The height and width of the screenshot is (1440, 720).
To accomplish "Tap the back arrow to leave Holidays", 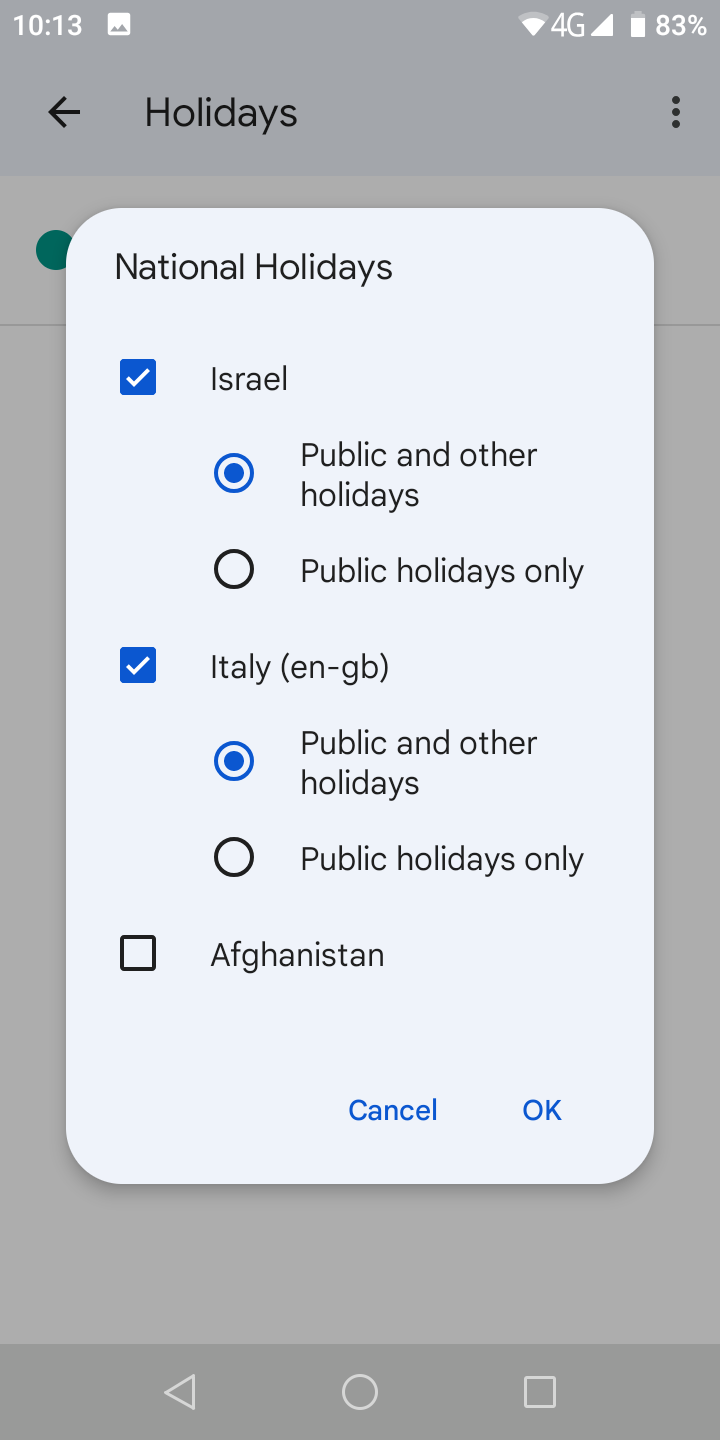I will point(63,112).
